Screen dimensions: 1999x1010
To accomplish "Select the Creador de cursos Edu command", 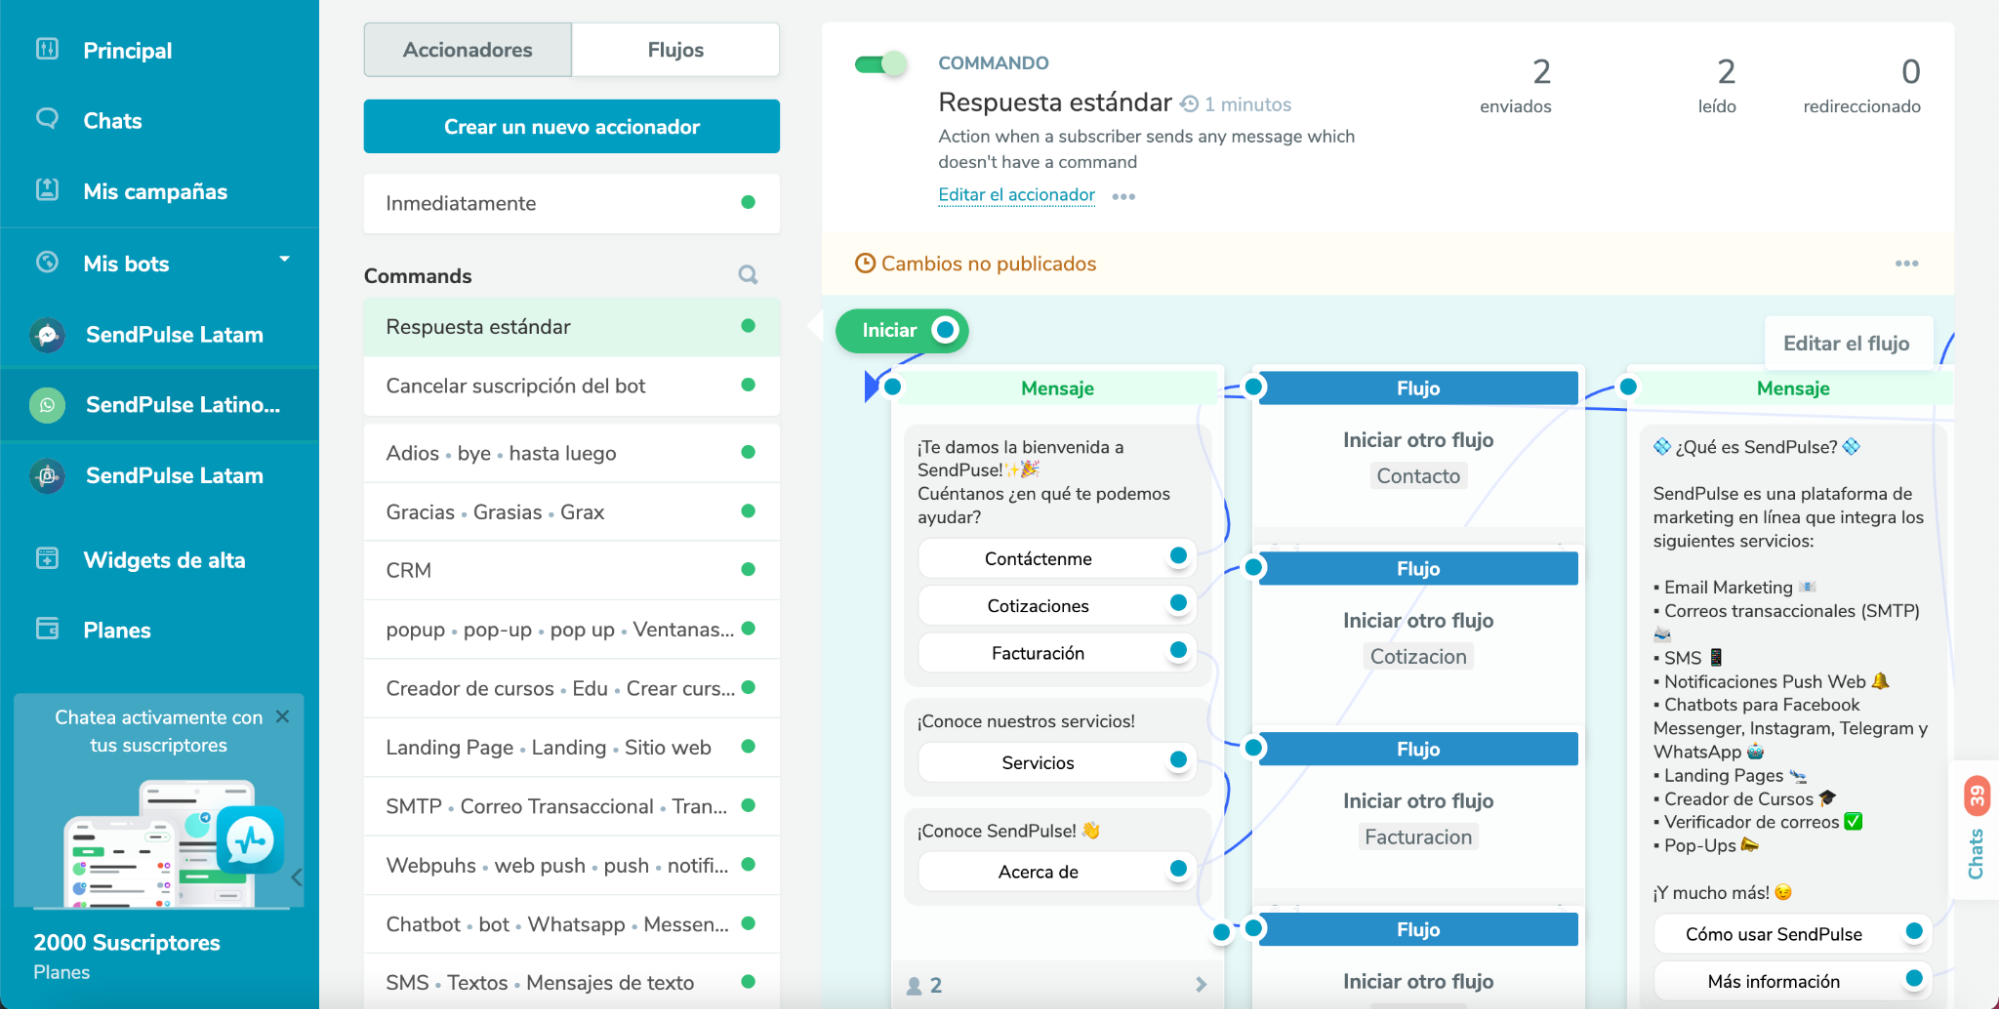I will click(572, 688).
